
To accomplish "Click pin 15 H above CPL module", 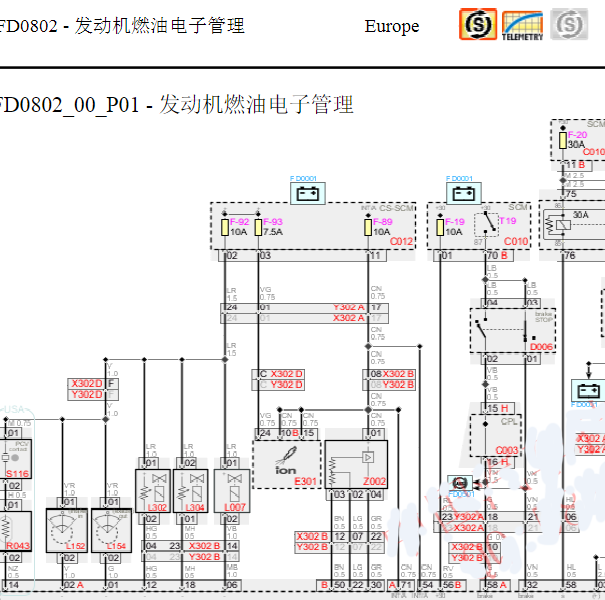I will pyautogui.click(x=498, y=408).
